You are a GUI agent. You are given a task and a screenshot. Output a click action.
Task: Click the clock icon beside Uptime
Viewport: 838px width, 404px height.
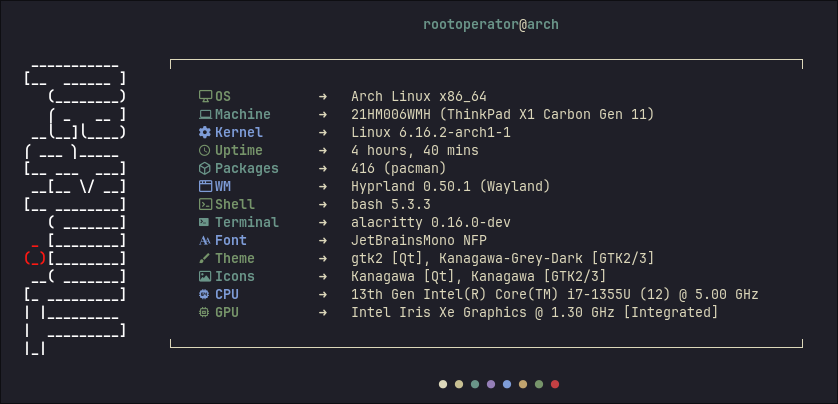[x=205, y=150]
